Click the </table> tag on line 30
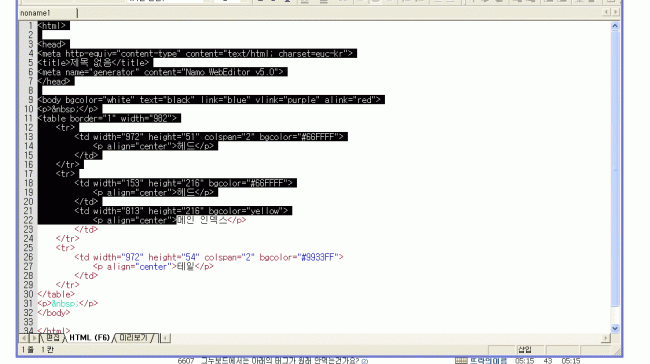Image resolution: width=650 pixels, height=364 pixels. 56,294
